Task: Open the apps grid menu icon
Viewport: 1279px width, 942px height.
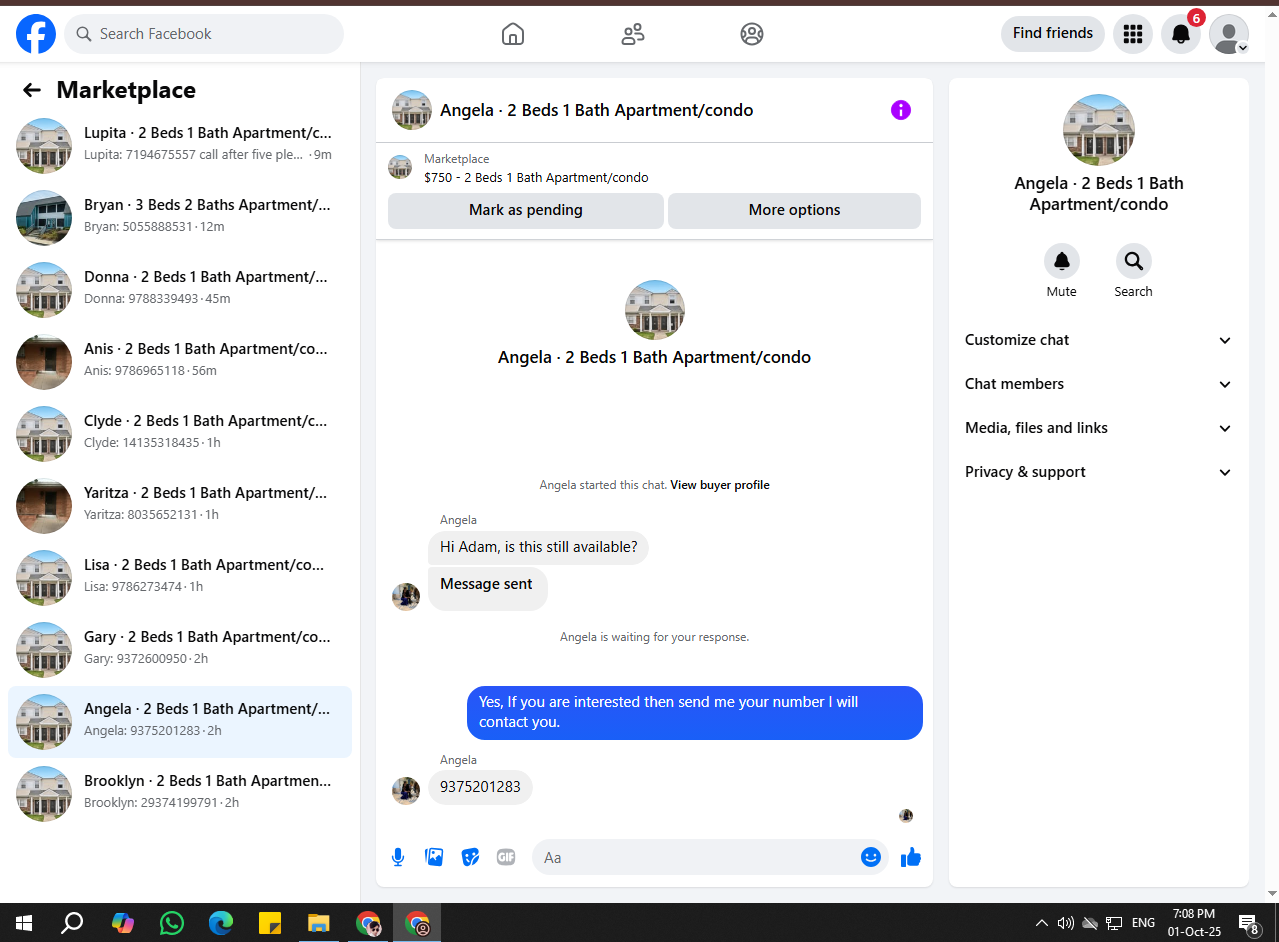Action: 1133,34
